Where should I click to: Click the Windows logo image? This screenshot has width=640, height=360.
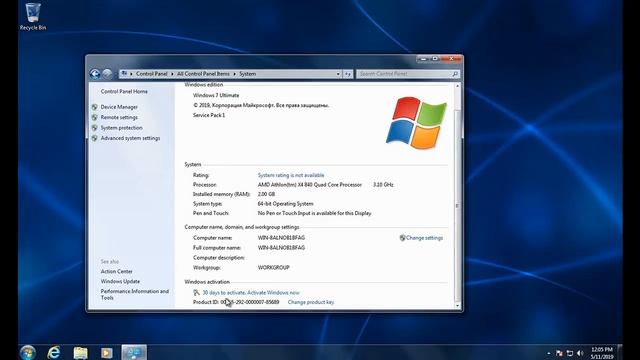point(416,122)
